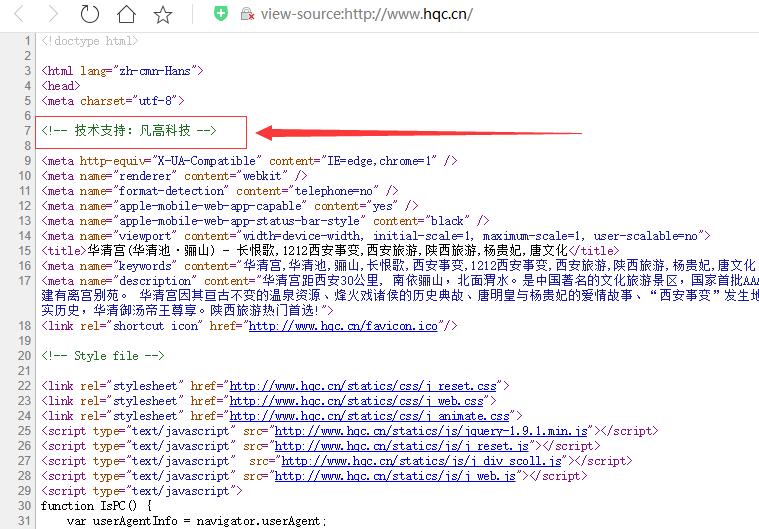The height and width of the screenshot is (529, 759).
Task: Open the j_reset.css stylesheet link
Action: [x=365, y=385]
